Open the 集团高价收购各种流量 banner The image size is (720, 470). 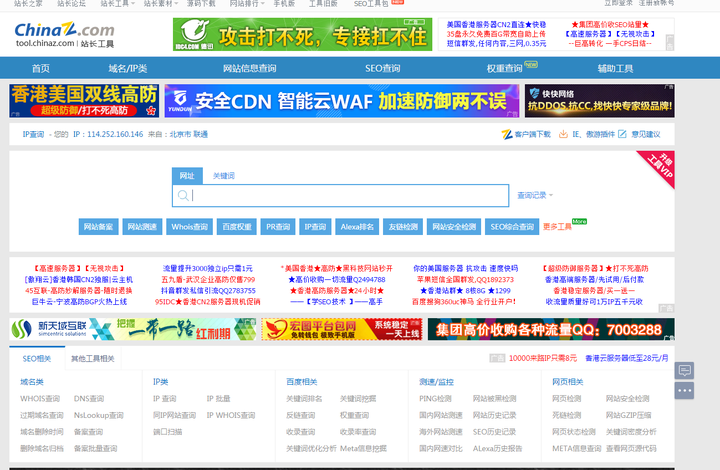point(551,329)
